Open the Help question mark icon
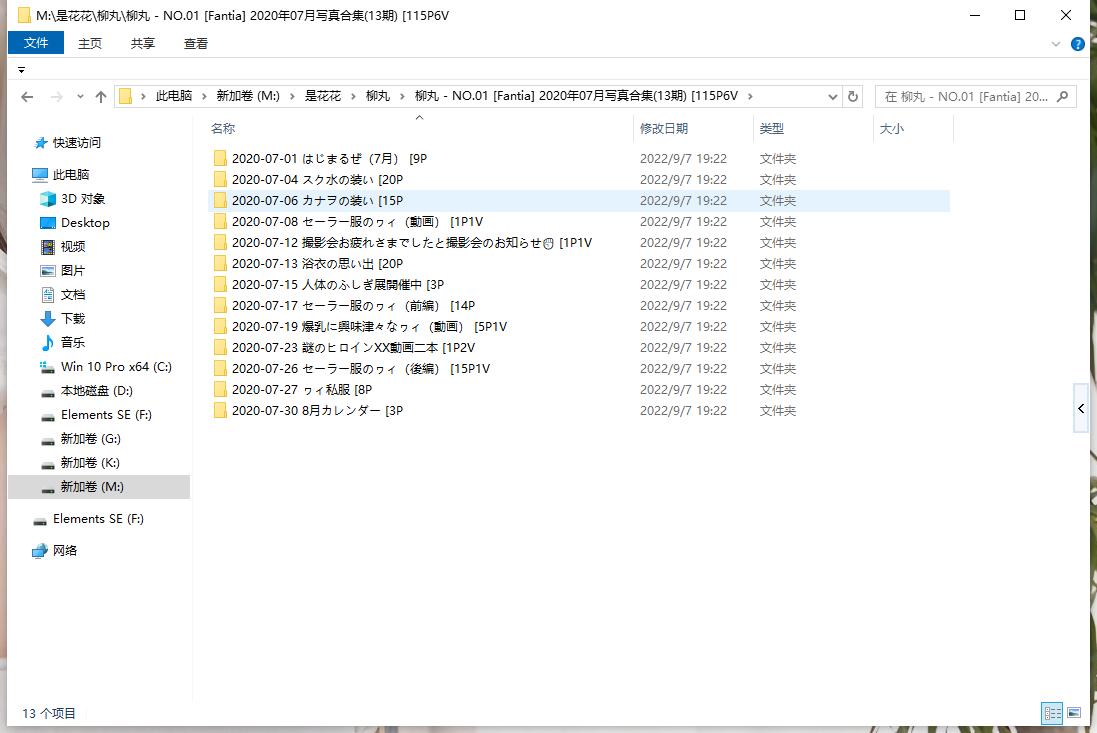Screen dimensions: 1097x733 [x=1078, y=44]
